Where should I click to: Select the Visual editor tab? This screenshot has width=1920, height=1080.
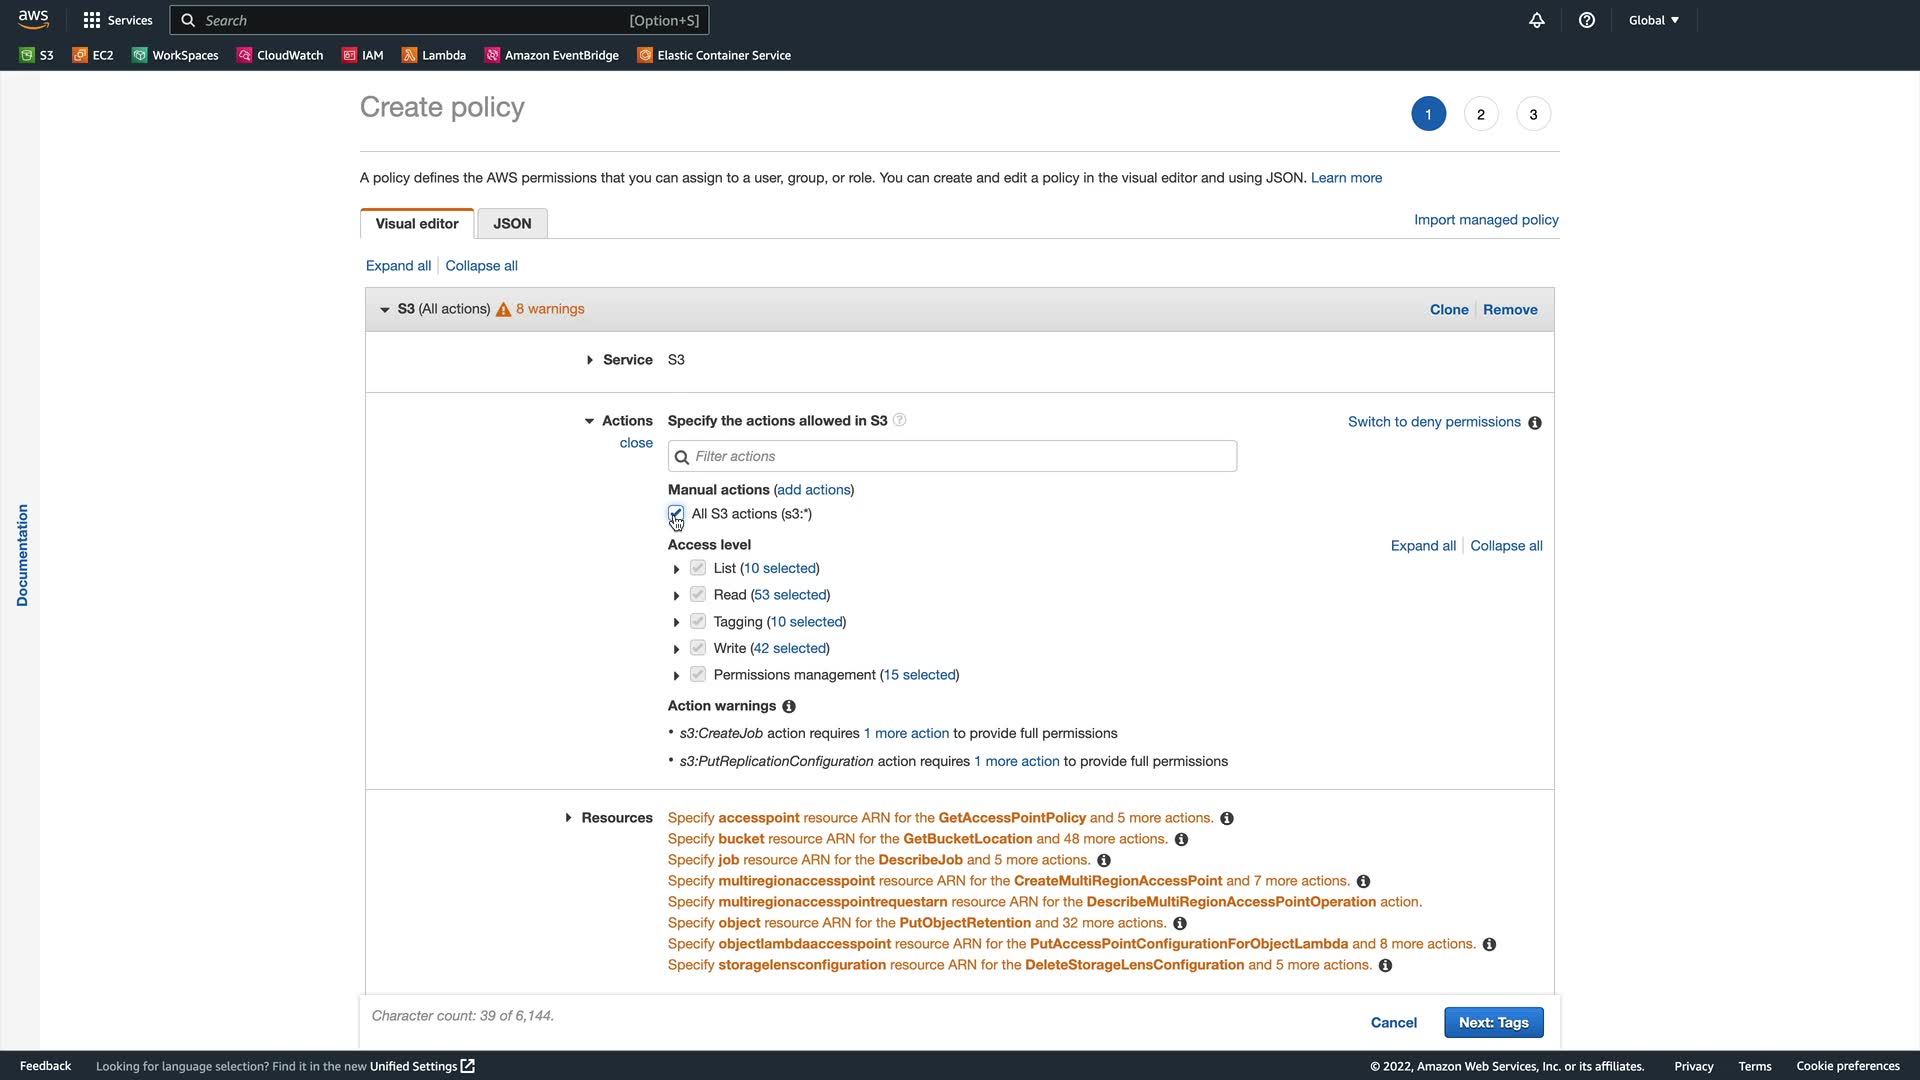tap(417, 224)
